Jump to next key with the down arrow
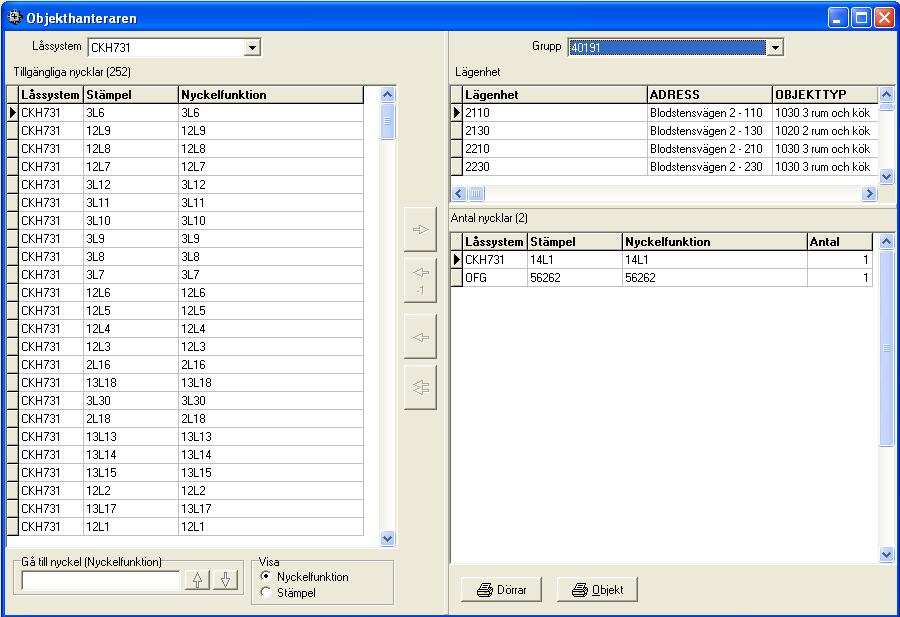This screenshot has width=900, height=617. pyautogui.click(x=225, y=580)
